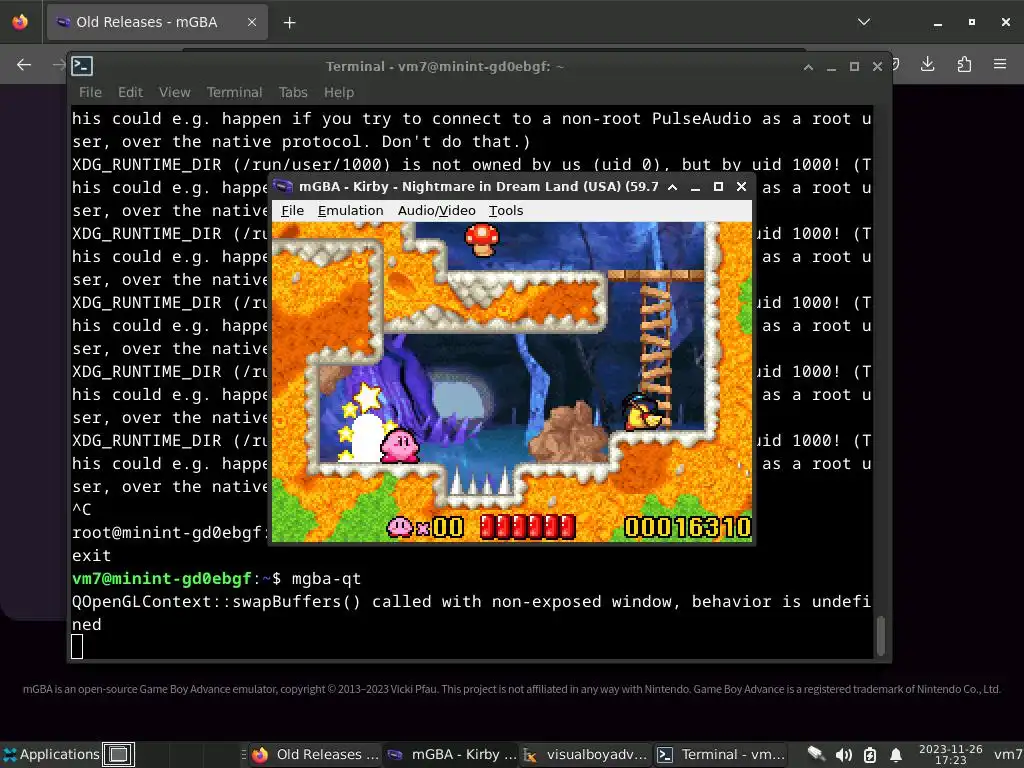
Task: Click the battery power tray icon
Action: (870, 754)
